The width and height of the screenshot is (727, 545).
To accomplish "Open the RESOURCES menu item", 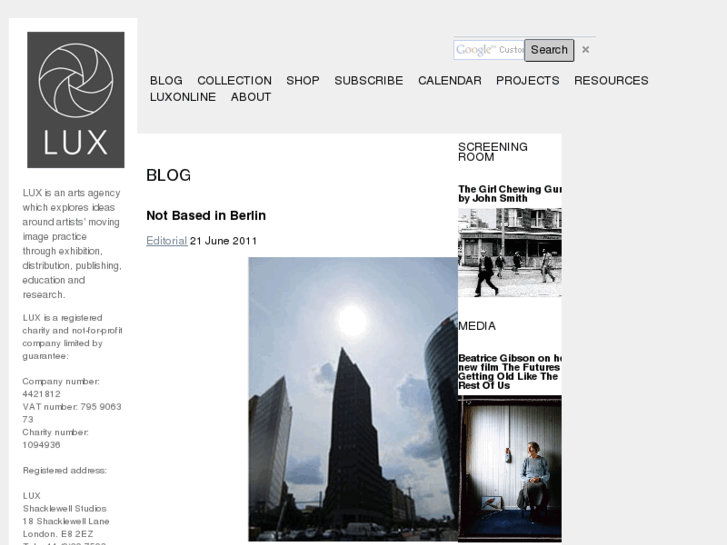I will [x=611, y=81].
